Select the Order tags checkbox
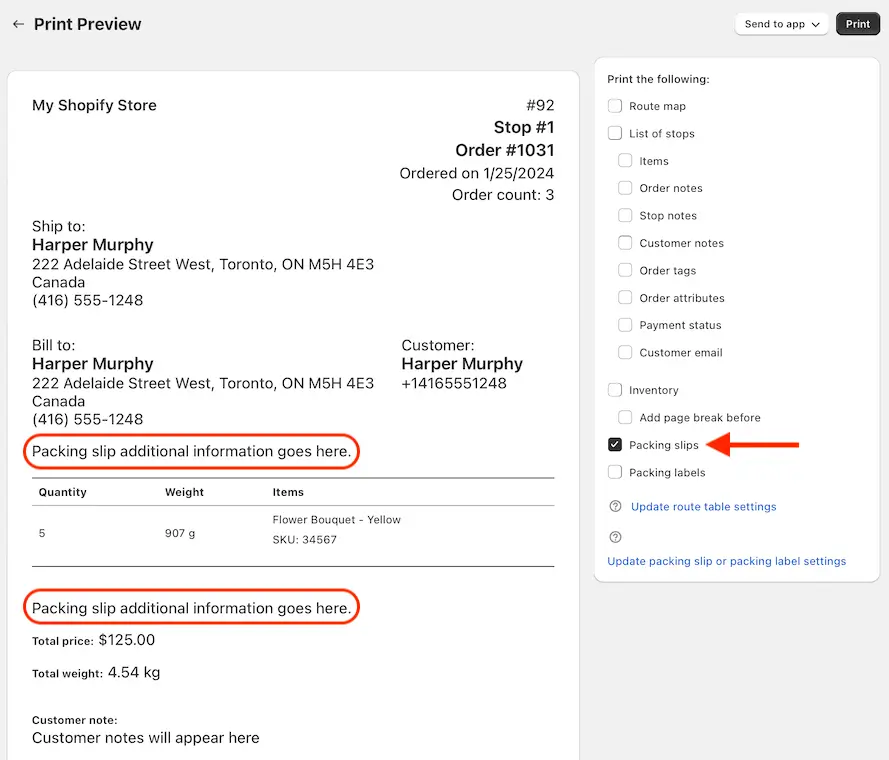Image resolution: width=889 pixels, height=760 pixels. click(625, 270)
